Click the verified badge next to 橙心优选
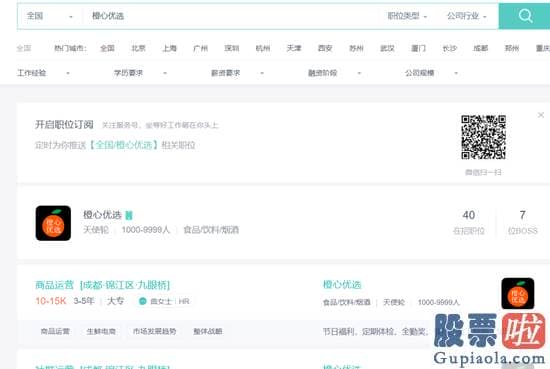550x369 pixels. (x=129, y=215)
